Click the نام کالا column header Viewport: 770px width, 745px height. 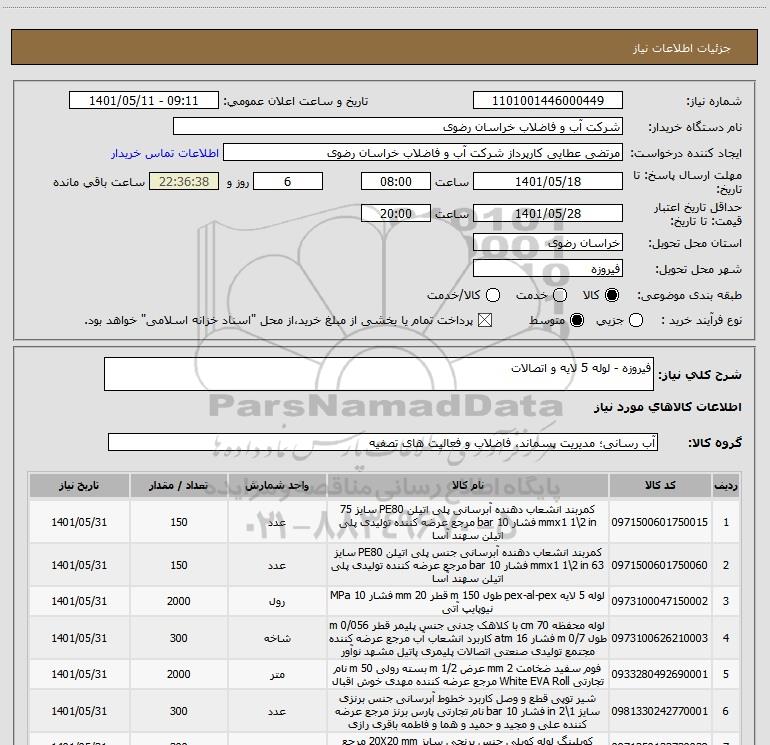point(468,485)
